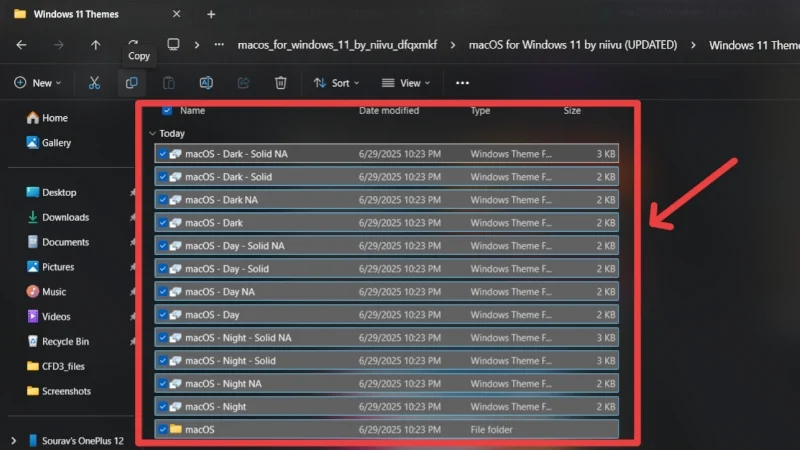Screen dimensions: 800x450
Task: Select macOS - Day file row
Action: [x=387, y=314]
